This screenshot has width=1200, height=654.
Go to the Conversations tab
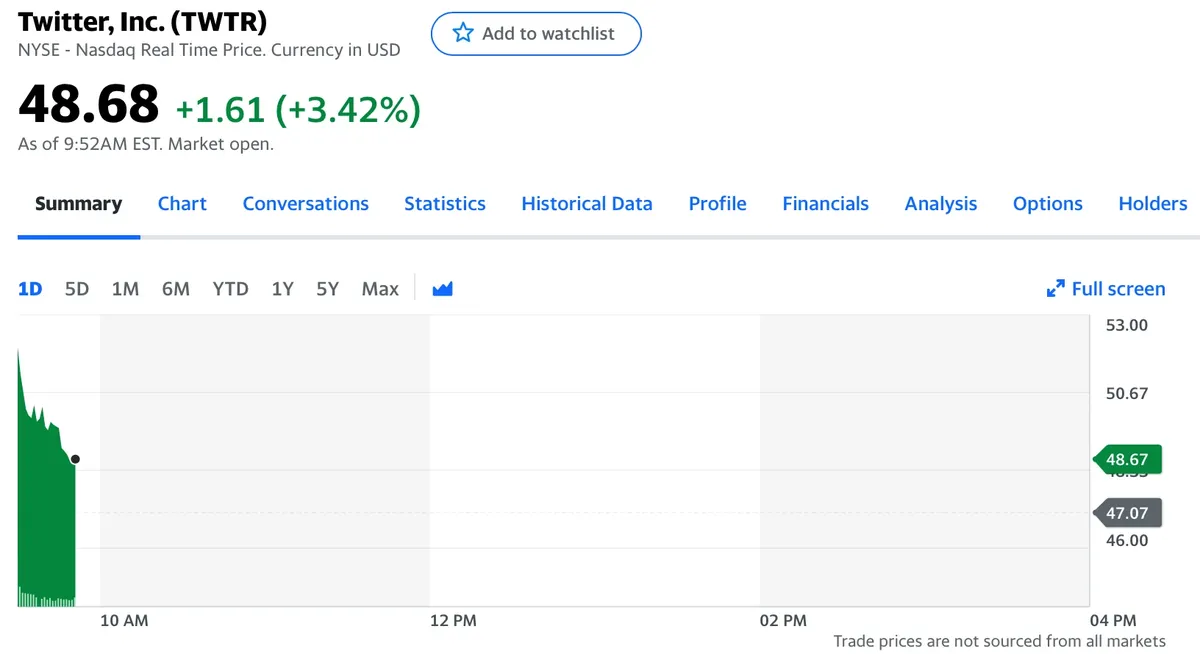tap(305, 204)
